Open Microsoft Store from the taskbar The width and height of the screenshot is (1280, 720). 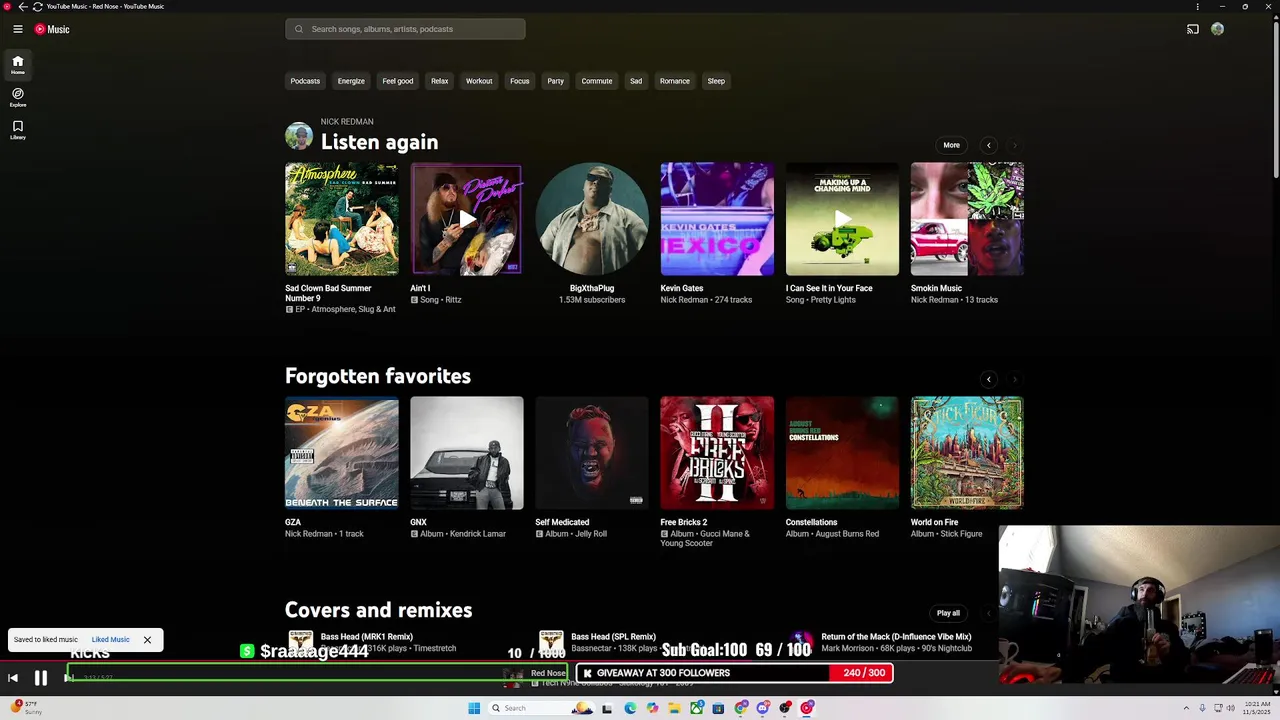click(x=718, y=708)
